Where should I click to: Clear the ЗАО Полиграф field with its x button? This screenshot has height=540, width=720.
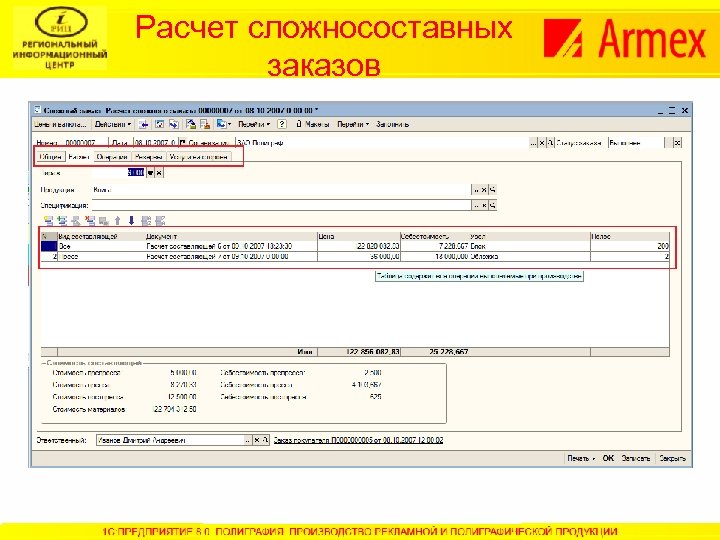point(541,143)
